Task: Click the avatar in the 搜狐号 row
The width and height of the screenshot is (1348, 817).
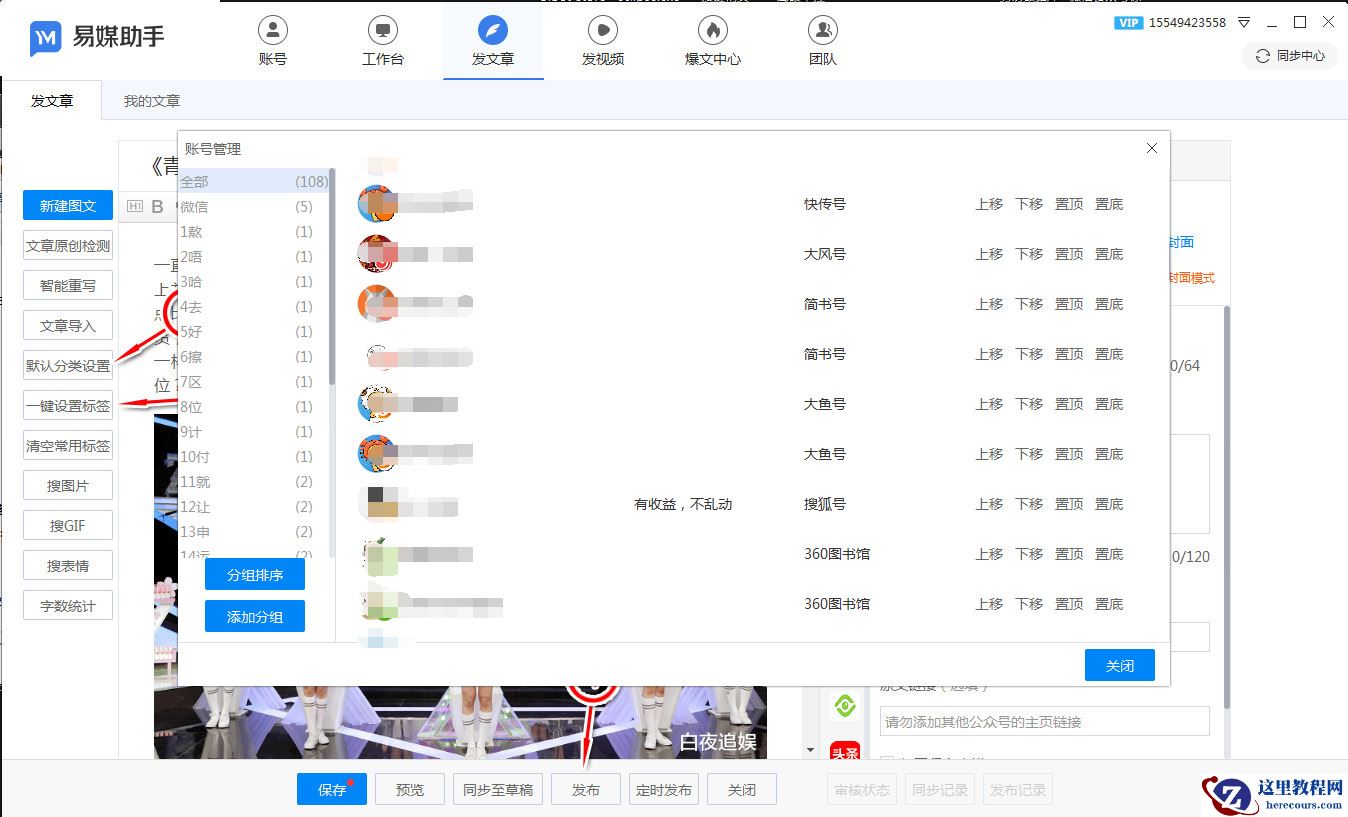Action: click(x=377, y=504)
